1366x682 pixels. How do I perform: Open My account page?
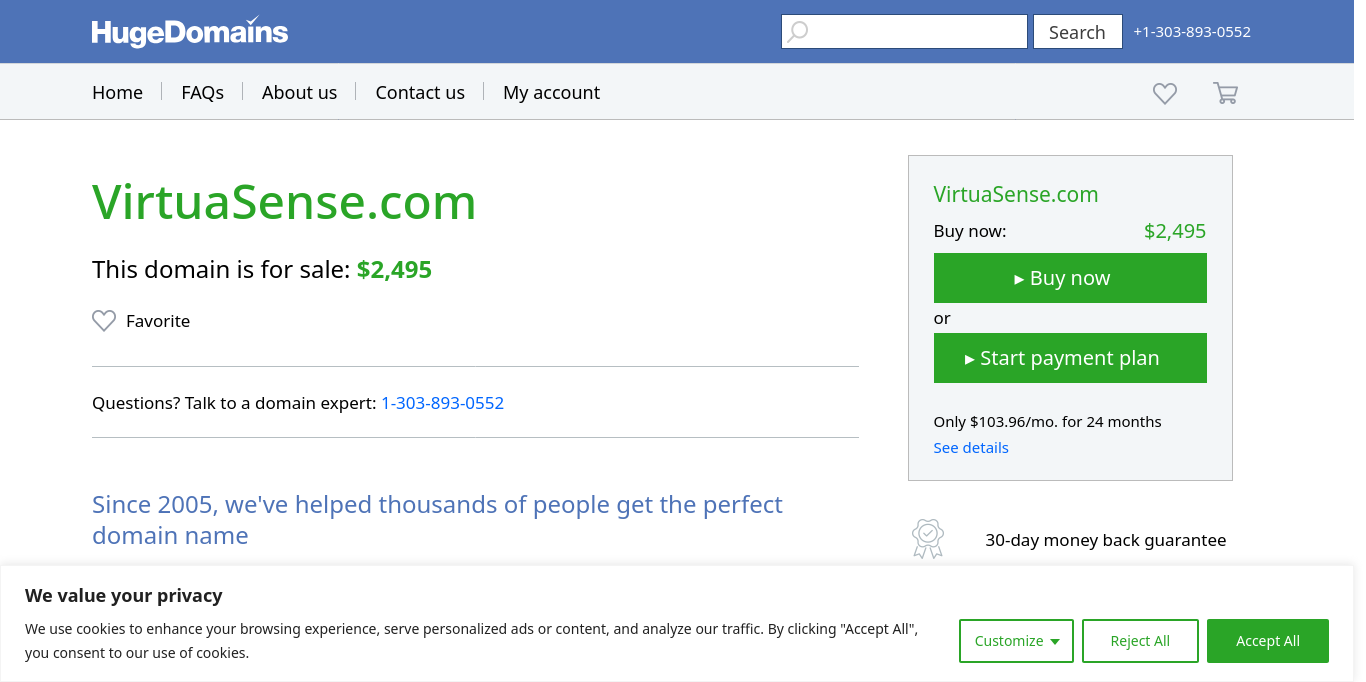pyautogui.click(x=551, y=92)
